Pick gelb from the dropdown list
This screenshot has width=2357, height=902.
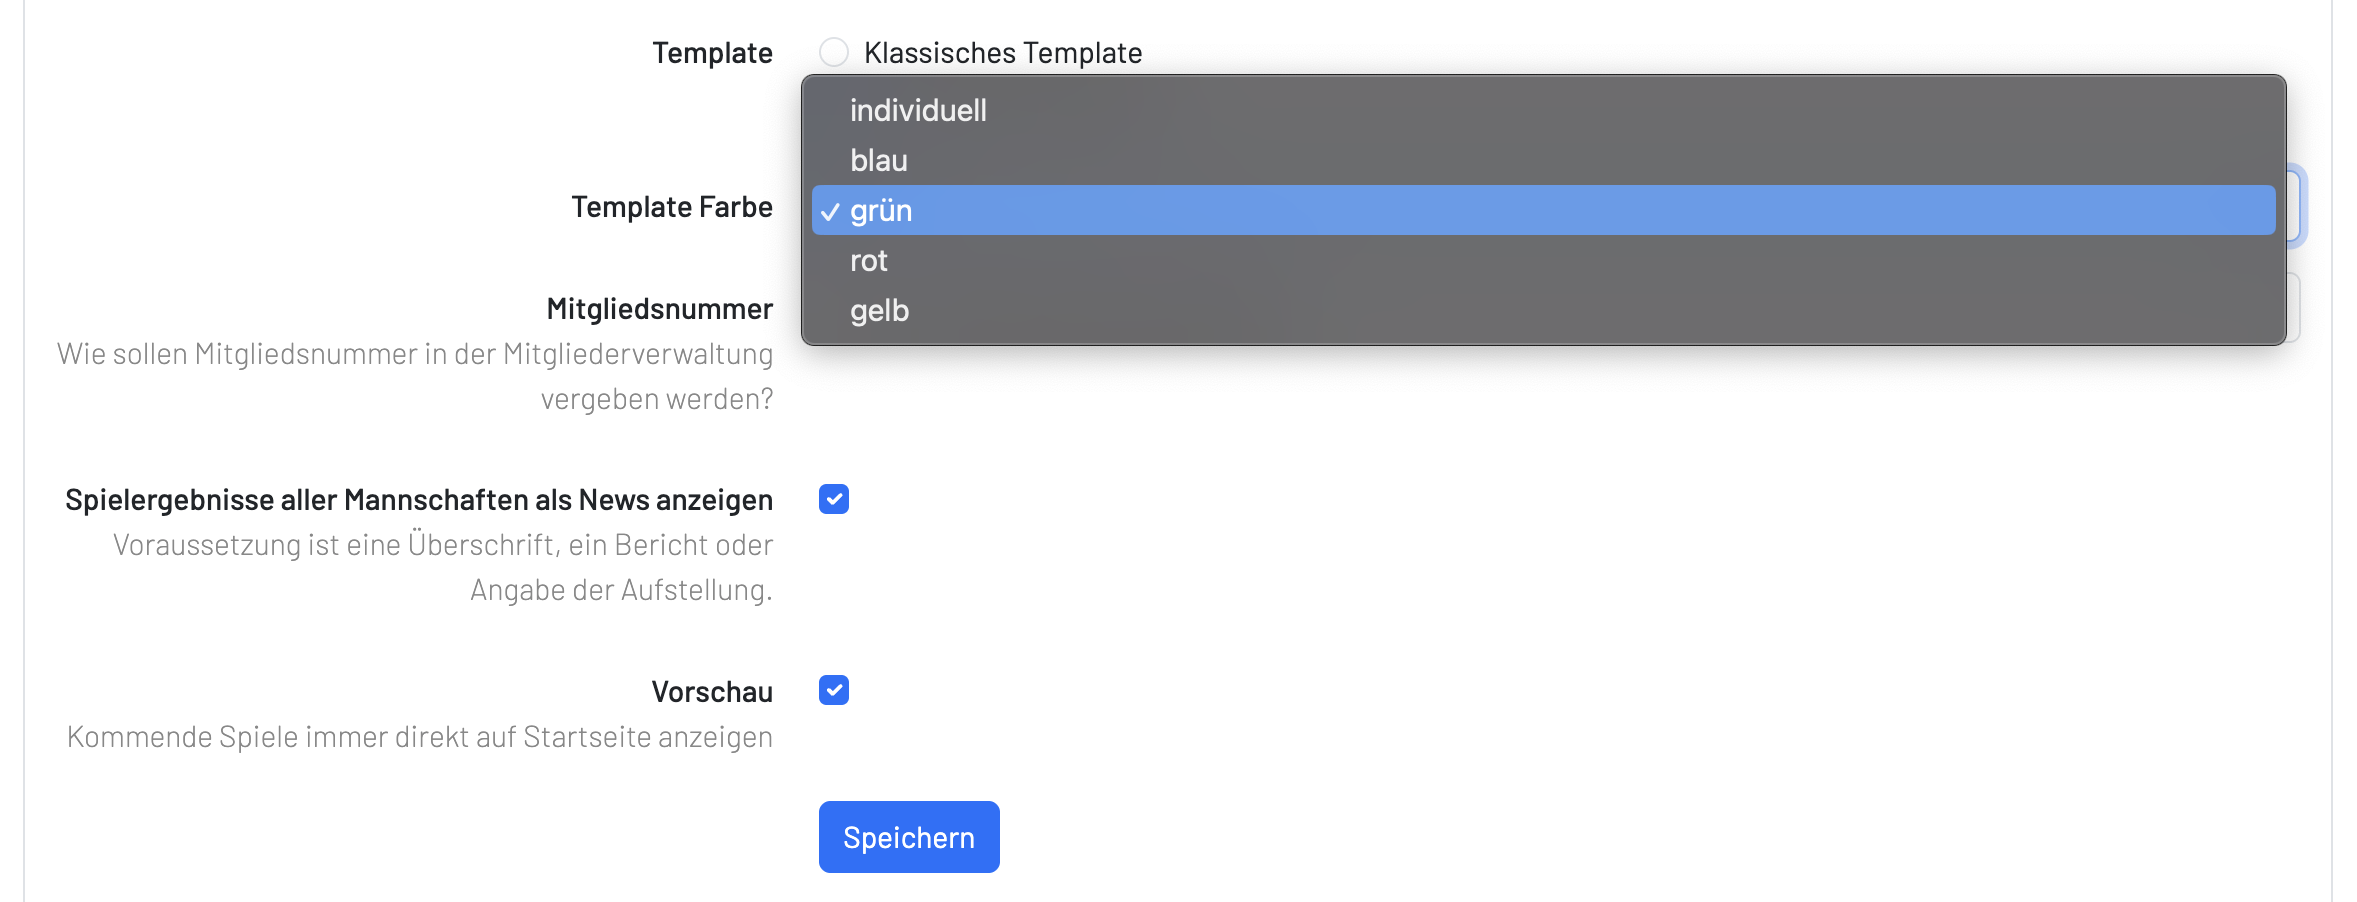879,311
